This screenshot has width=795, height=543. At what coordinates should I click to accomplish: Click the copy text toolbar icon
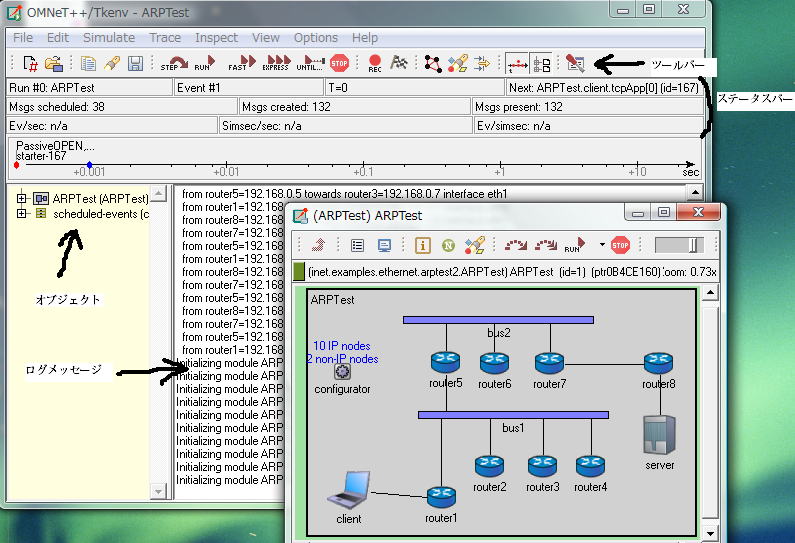pyautogui.click(x=88, y=64)
